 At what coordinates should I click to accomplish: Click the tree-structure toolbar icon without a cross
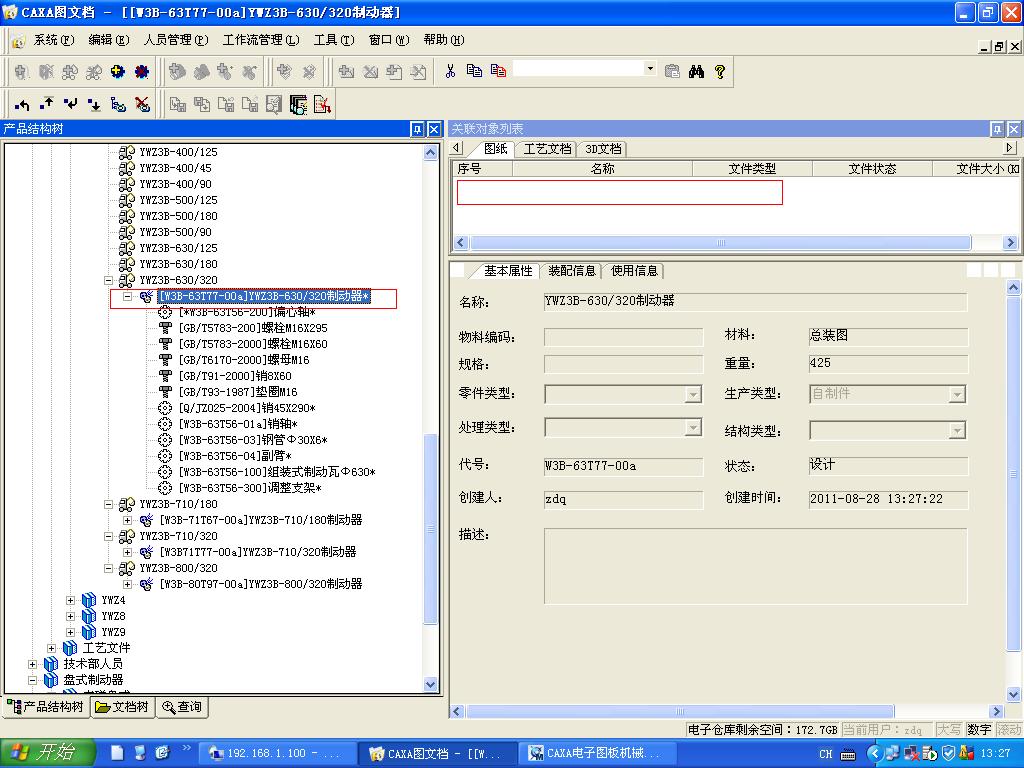118,104
